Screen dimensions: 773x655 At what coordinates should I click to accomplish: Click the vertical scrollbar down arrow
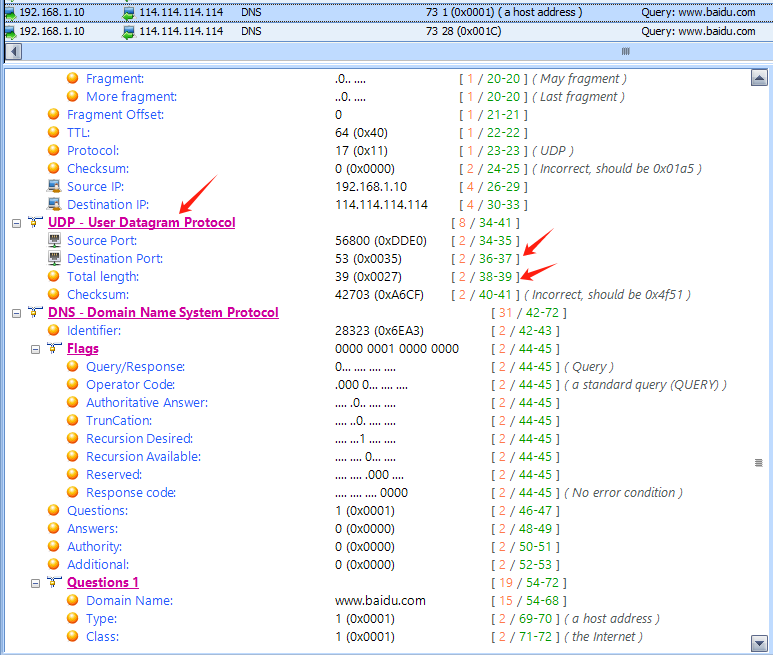click(x=759, y=642)
